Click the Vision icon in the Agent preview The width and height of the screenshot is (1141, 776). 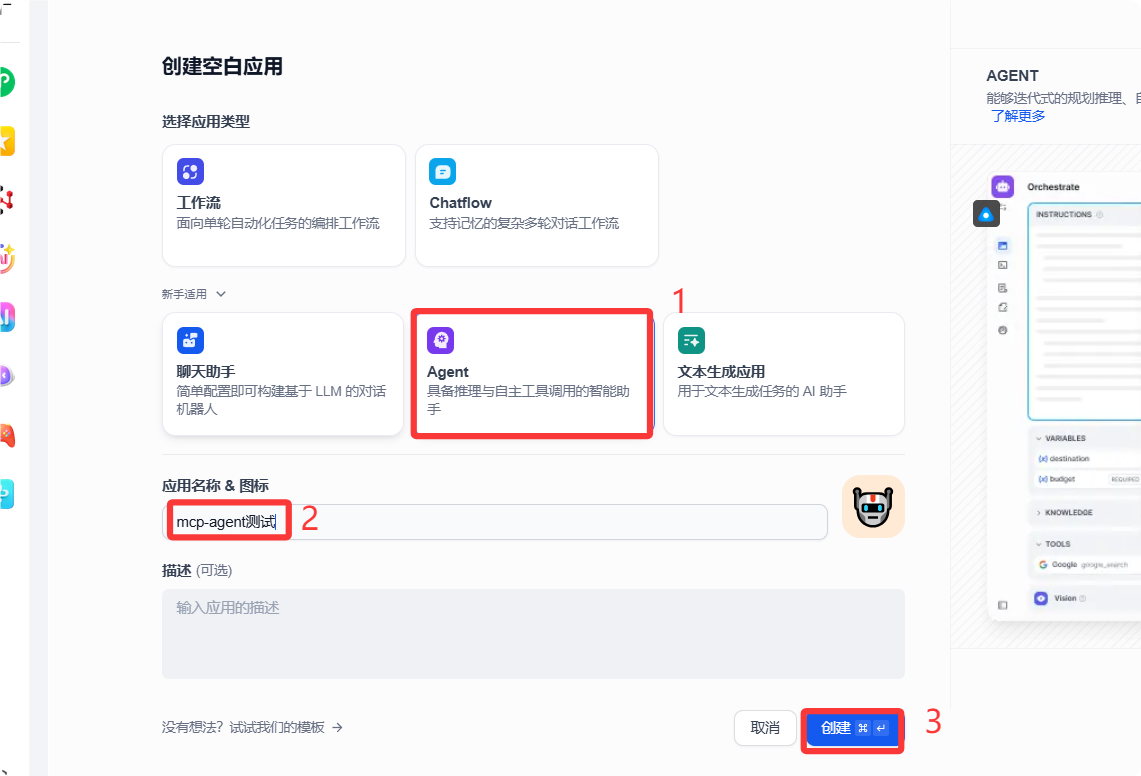coord(1041,597)
